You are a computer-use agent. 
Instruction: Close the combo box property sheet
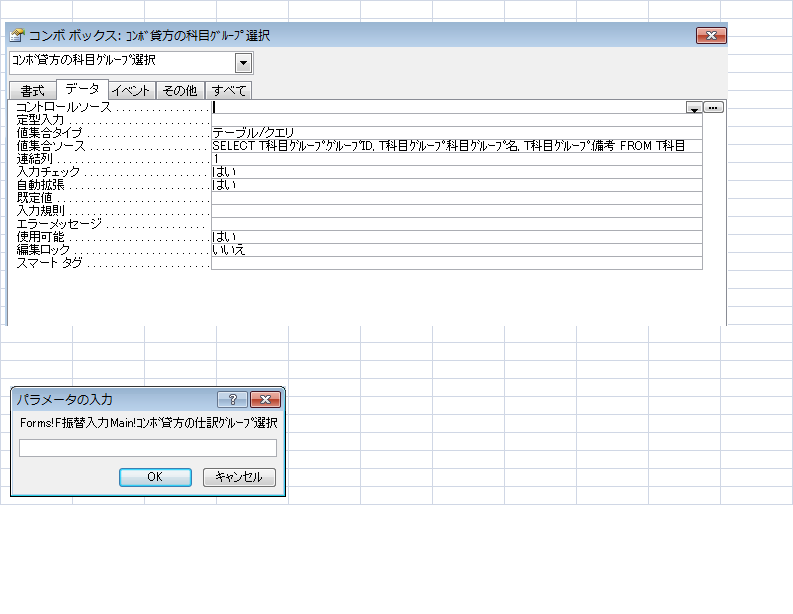(711, 35)
